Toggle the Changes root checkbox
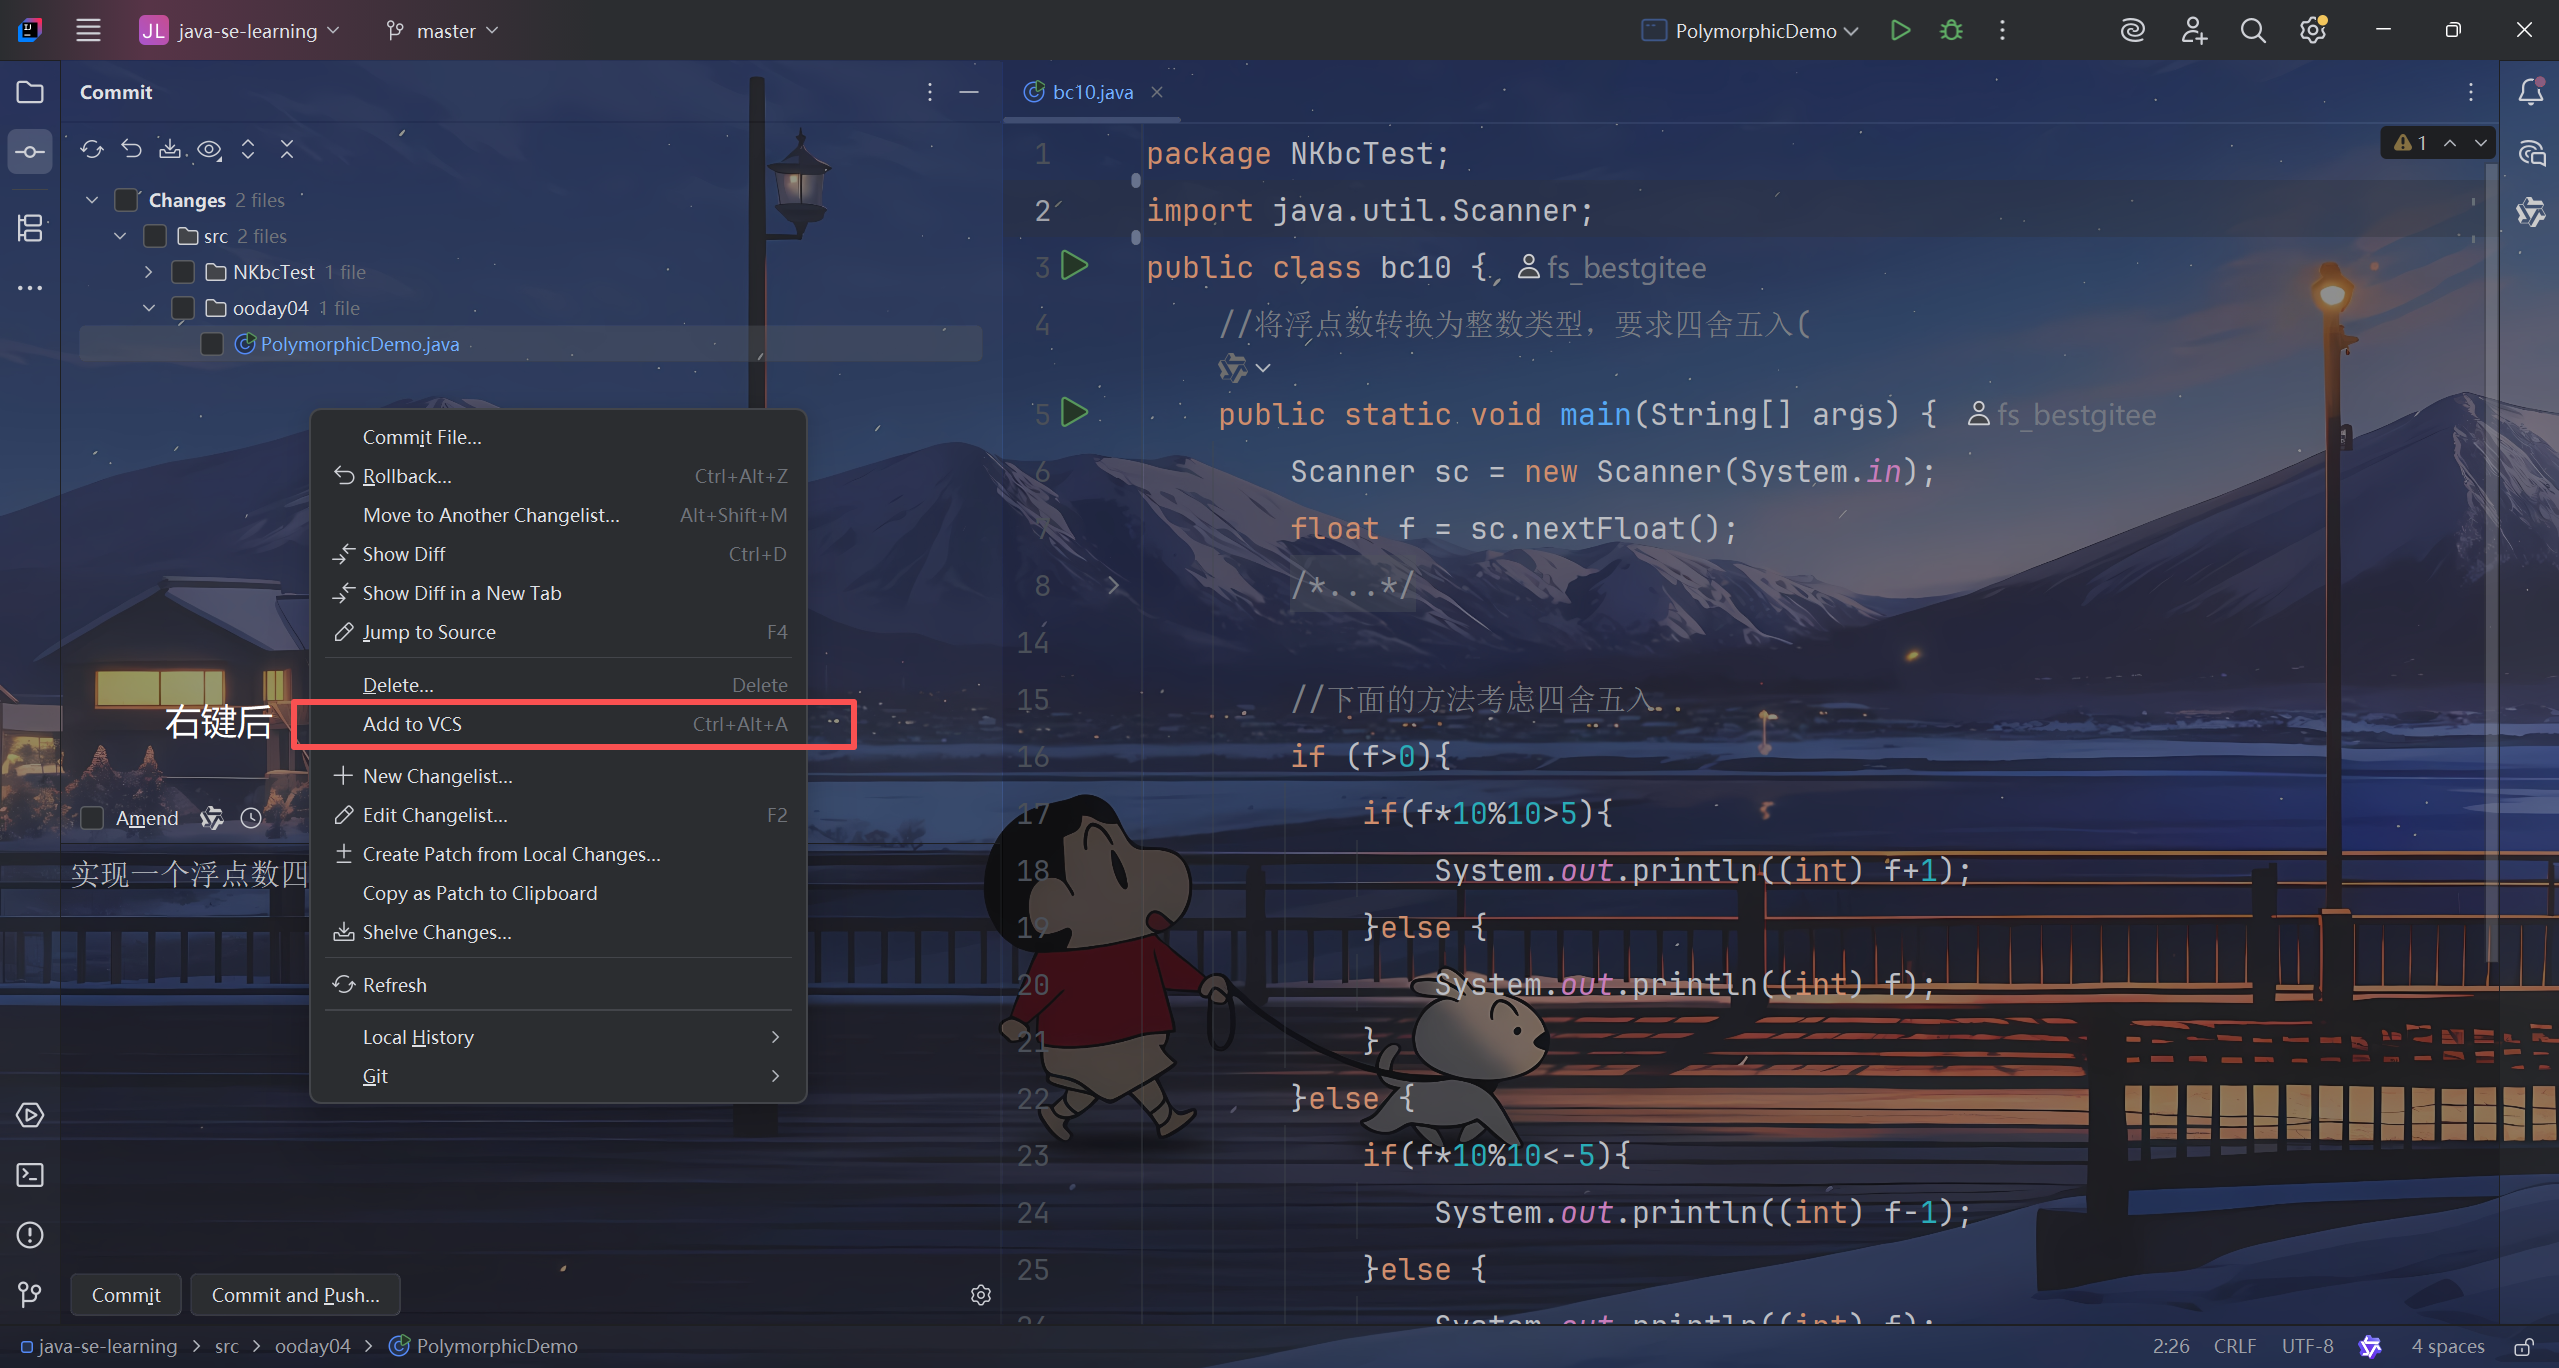This screenshot has width=2559, height=1368. pos(127,200)
